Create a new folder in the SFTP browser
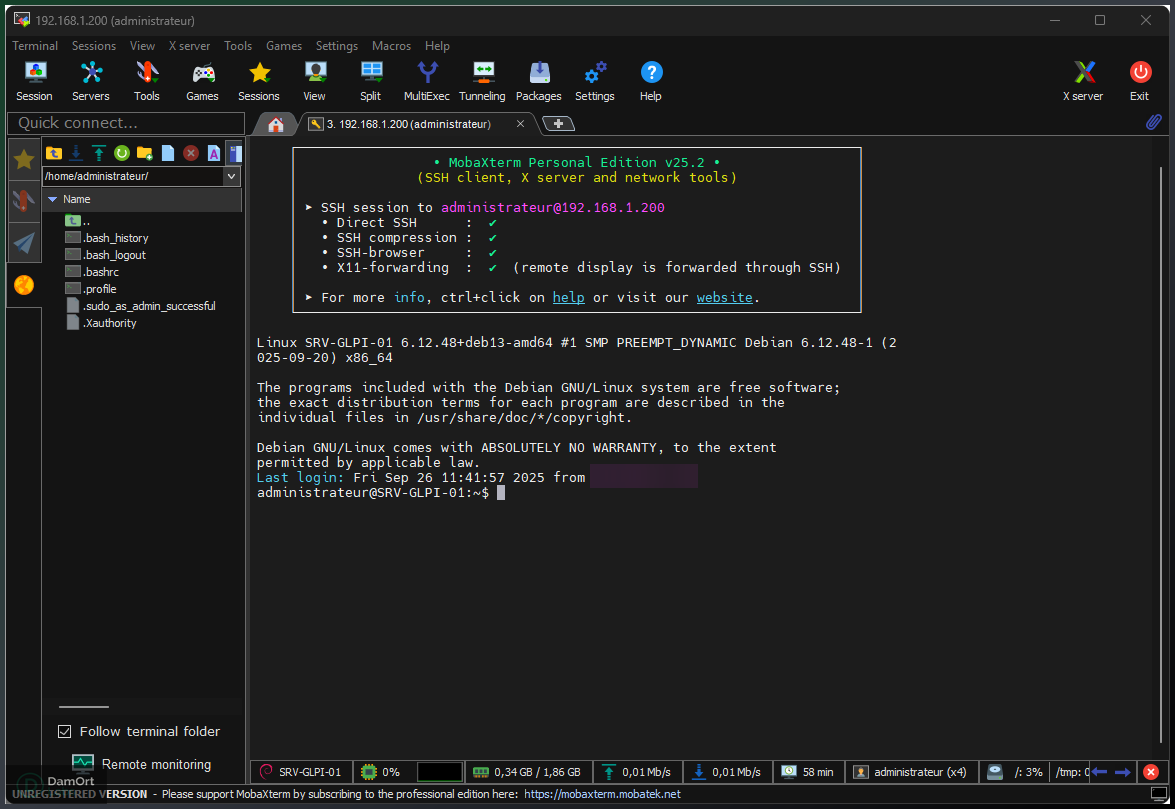This screenshot has height=809, width=1175. point(143,152)
